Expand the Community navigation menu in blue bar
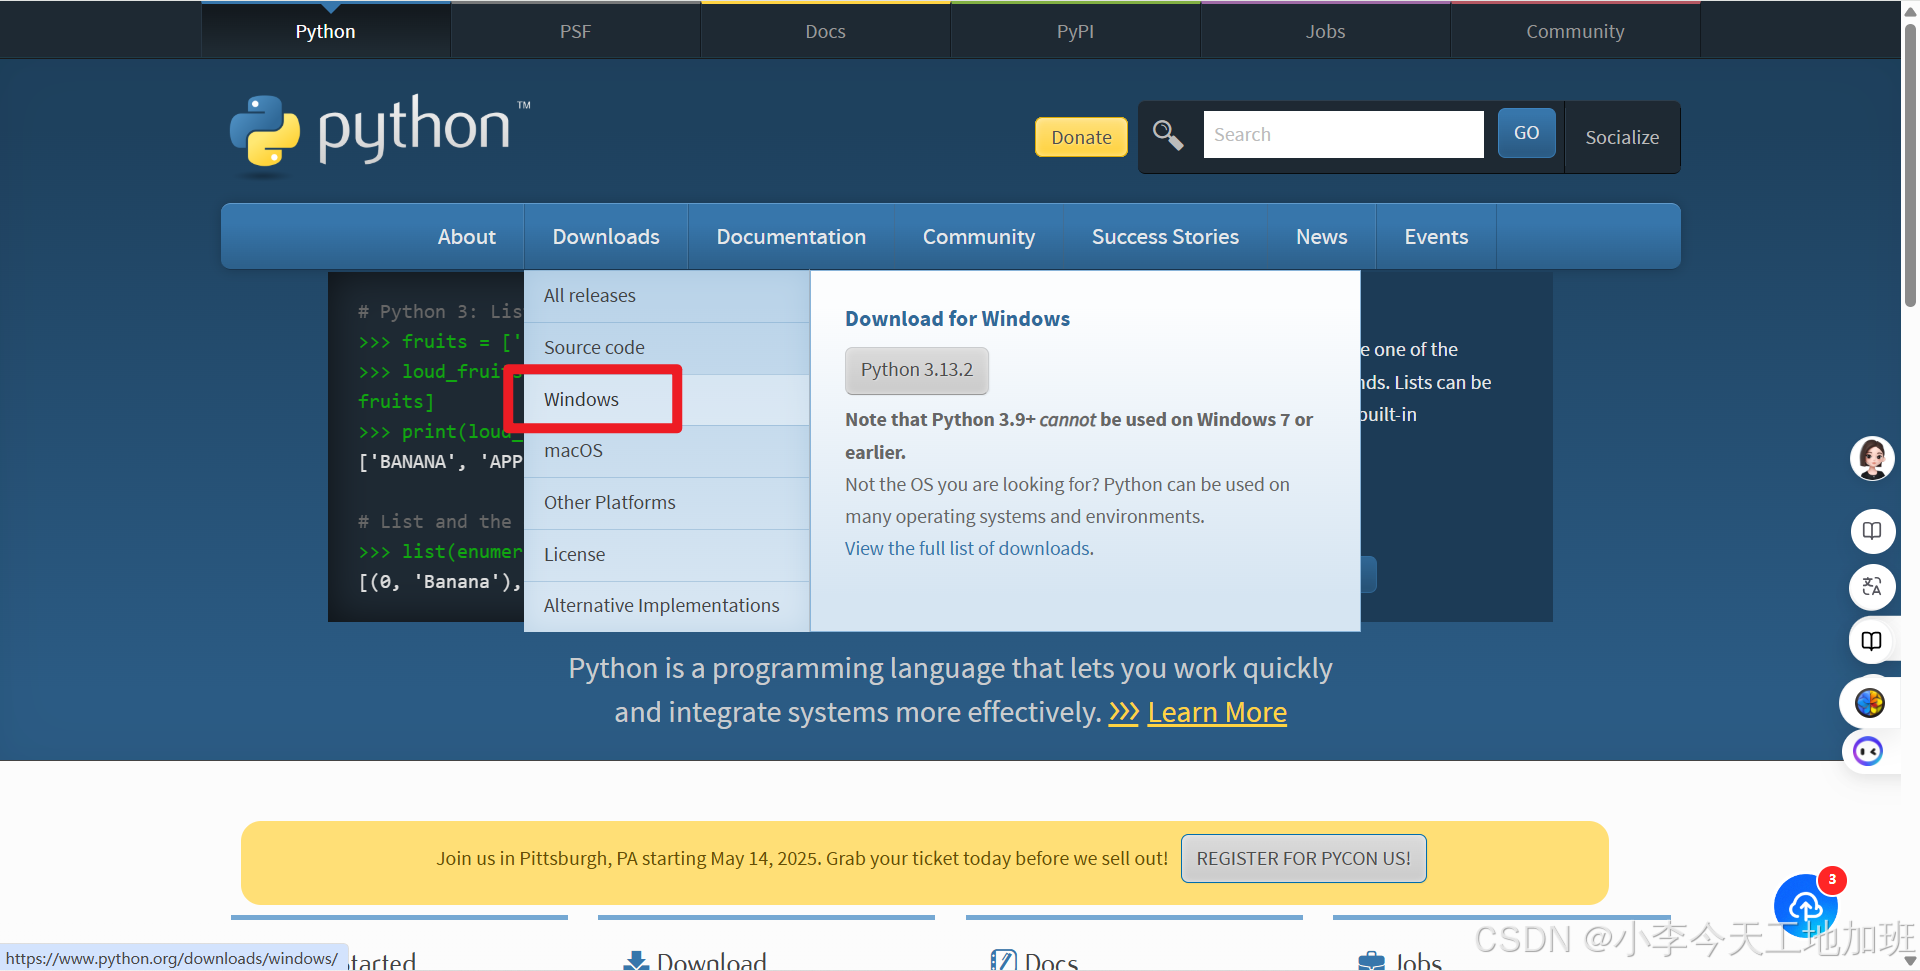 pyautogui.click(x=979, y=237)
